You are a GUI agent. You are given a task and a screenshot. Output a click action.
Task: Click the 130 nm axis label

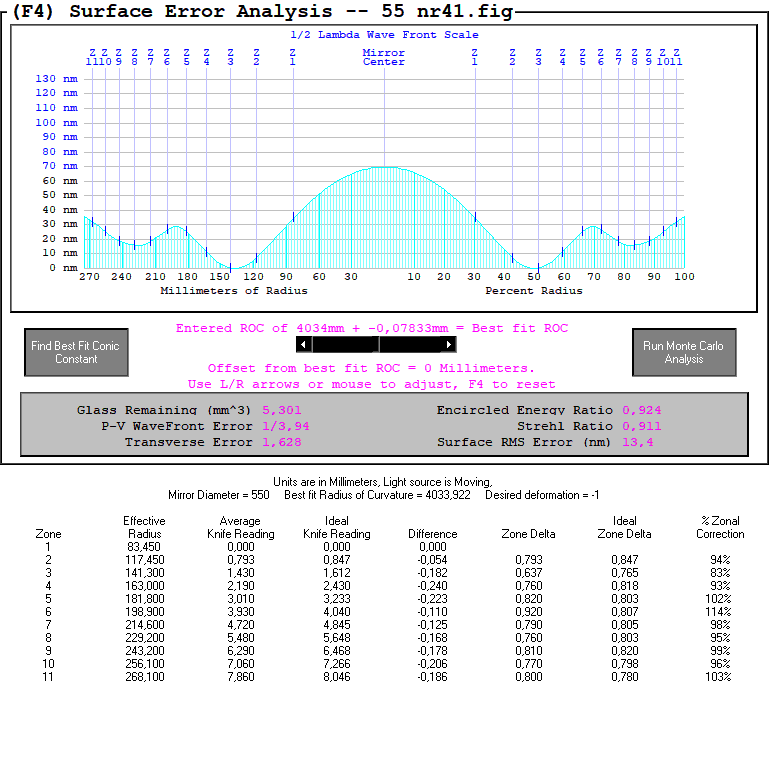(x=56, y=78)
